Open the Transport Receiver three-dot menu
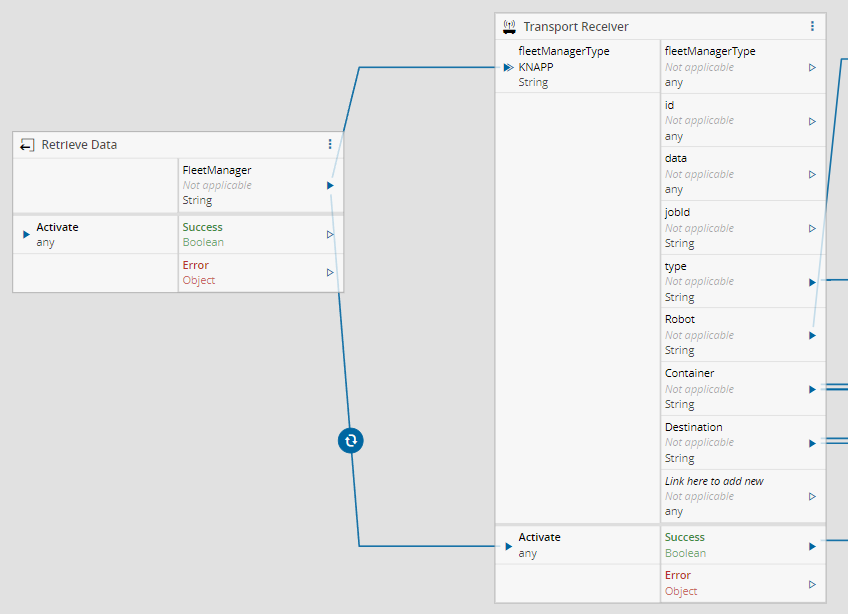The image size is (848, 614). [812, 27]
